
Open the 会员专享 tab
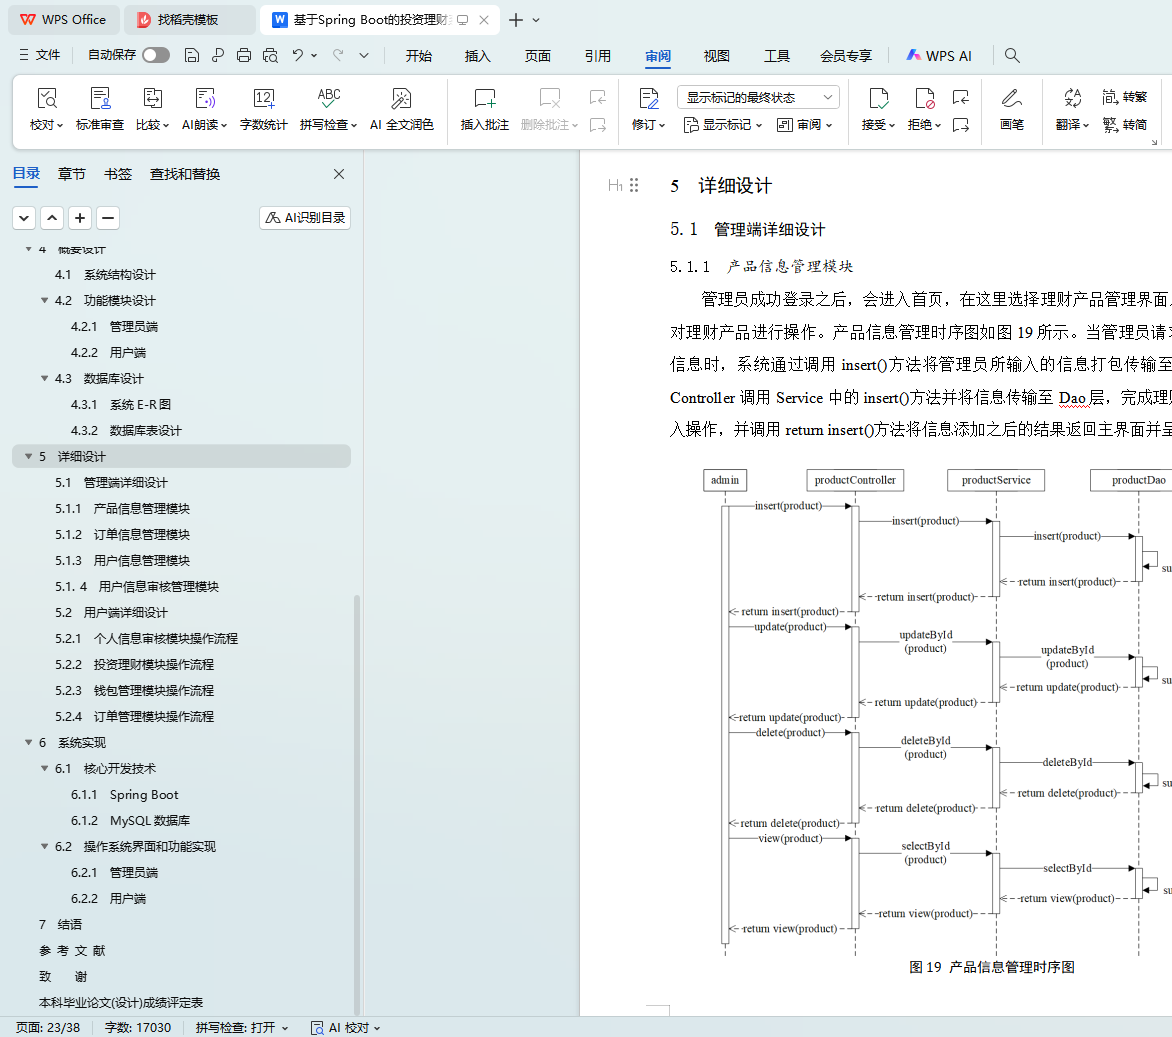[x=846, y=56]
